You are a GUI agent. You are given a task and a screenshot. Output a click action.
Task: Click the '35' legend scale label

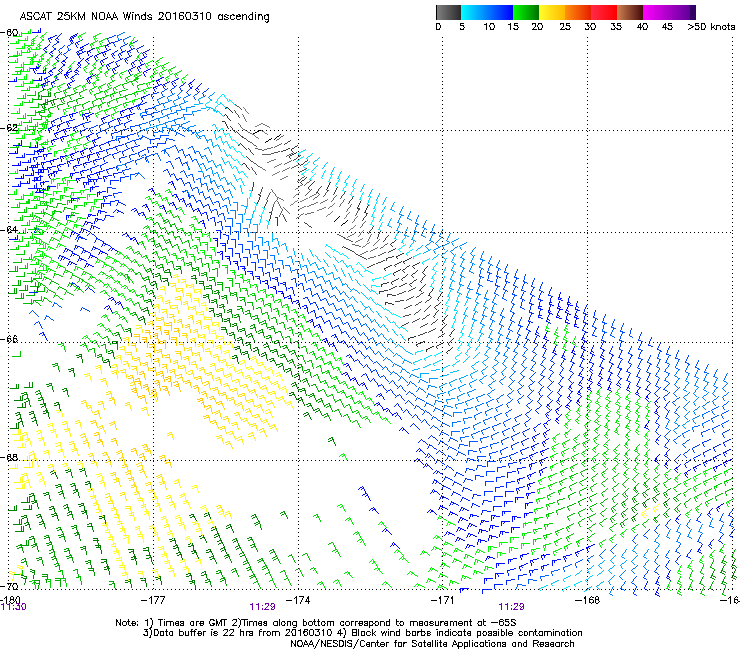coord(616,27)
